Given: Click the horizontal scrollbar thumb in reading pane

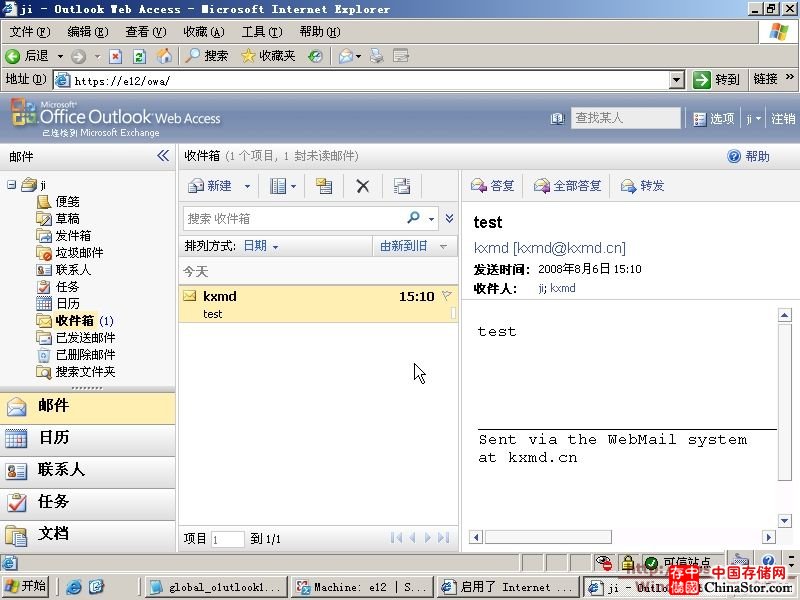Looking at the screenshot, I should [548, 537].
